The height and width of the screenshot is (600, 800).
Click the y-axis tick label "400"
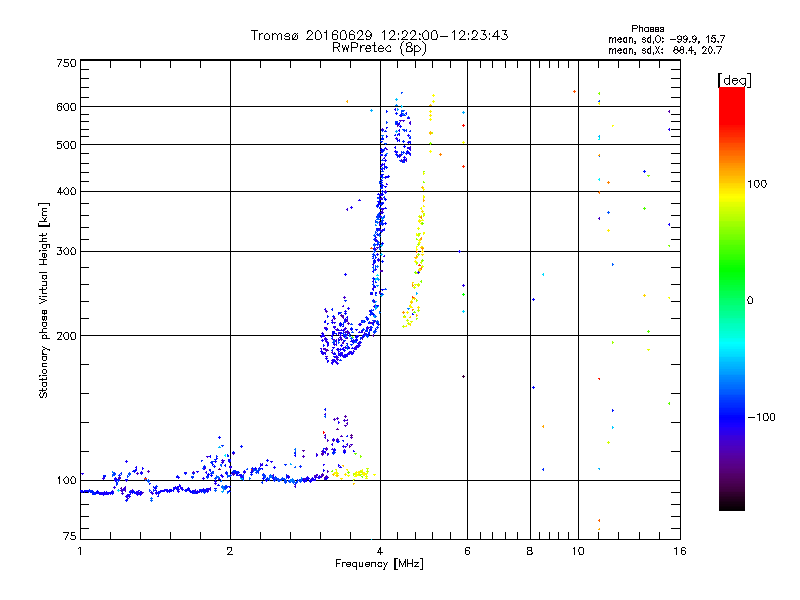[x=66, y=192]
